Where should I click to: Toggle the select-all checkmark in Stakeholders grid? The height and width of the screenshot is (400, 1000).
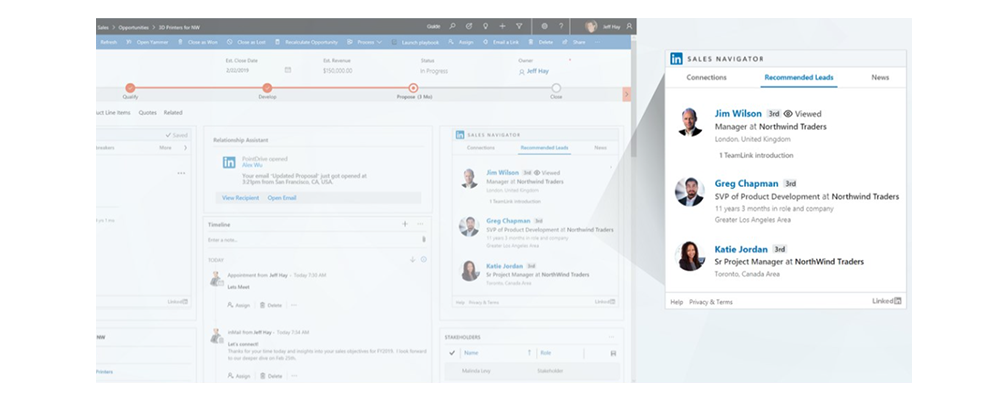click(452, 352)
